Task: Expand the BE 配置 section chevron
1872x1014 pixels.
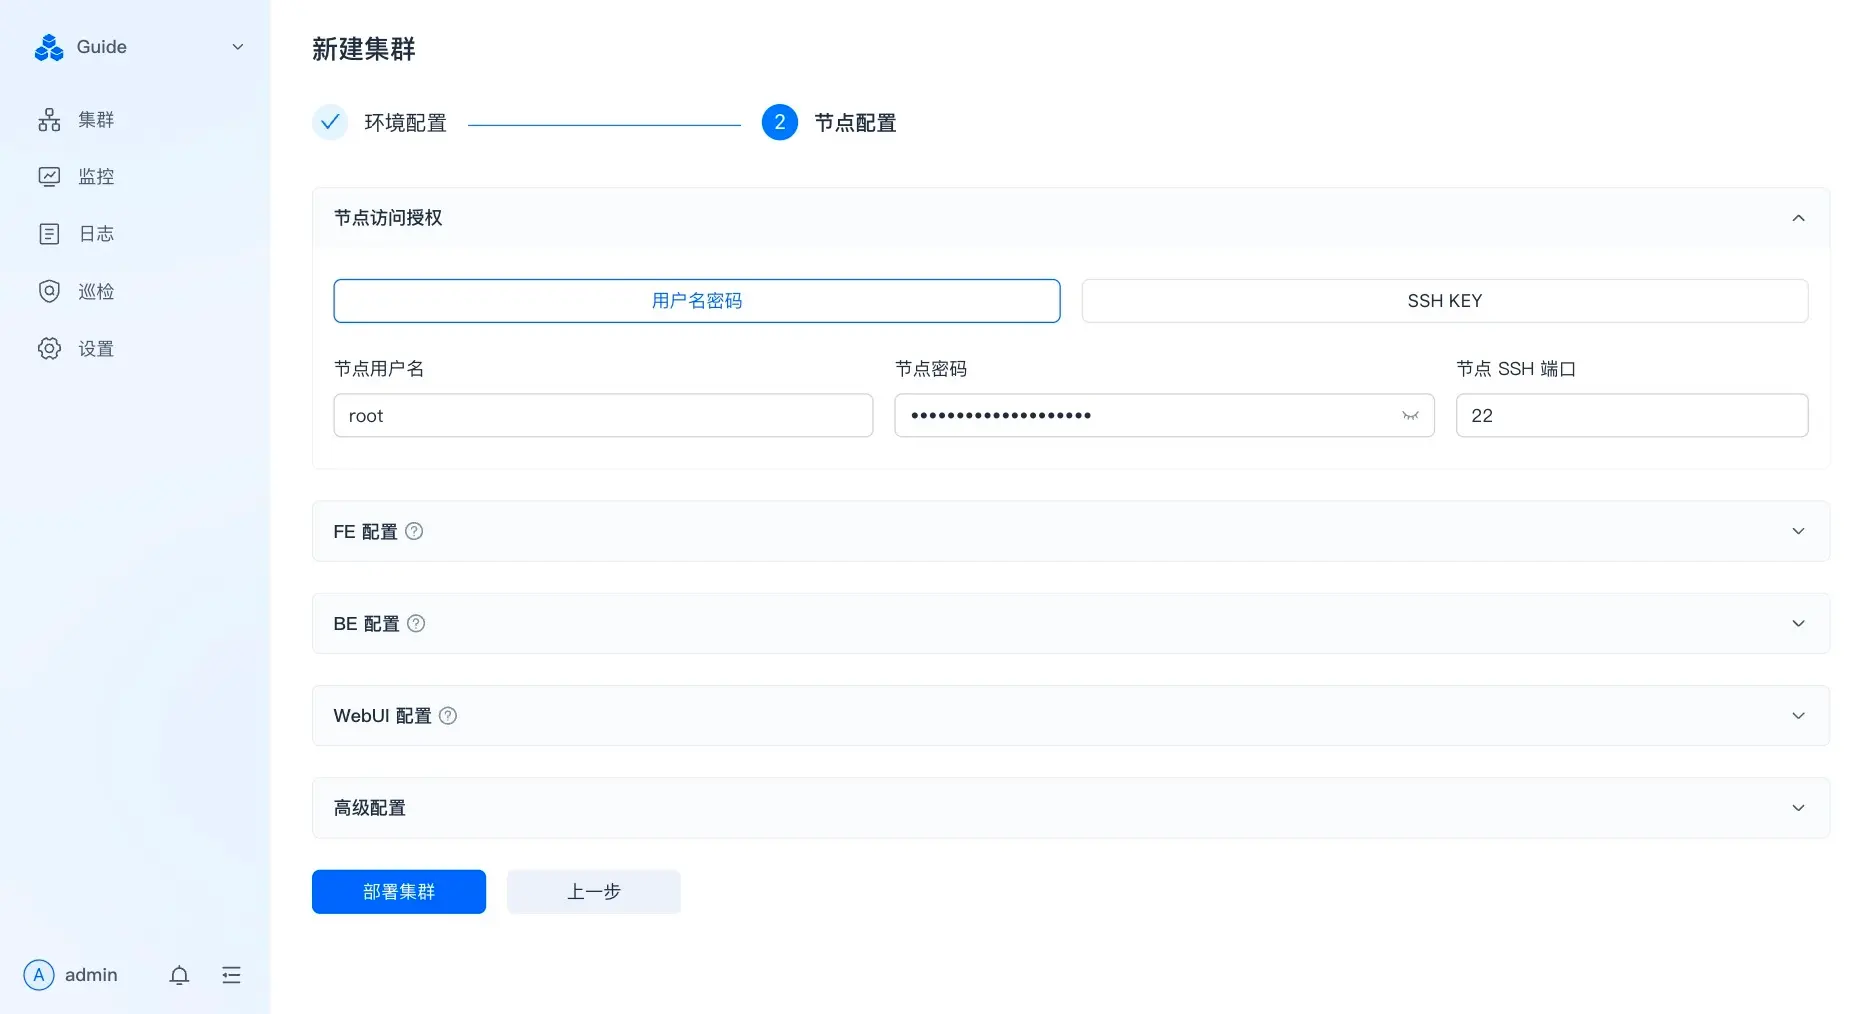Action: pos(1798,623)
